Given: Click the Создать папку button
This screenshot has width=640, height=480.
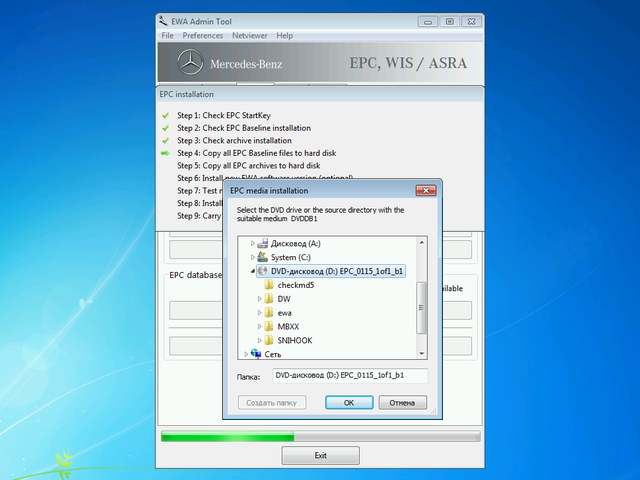Looking at the screenshot, I should tap(272, 402).
